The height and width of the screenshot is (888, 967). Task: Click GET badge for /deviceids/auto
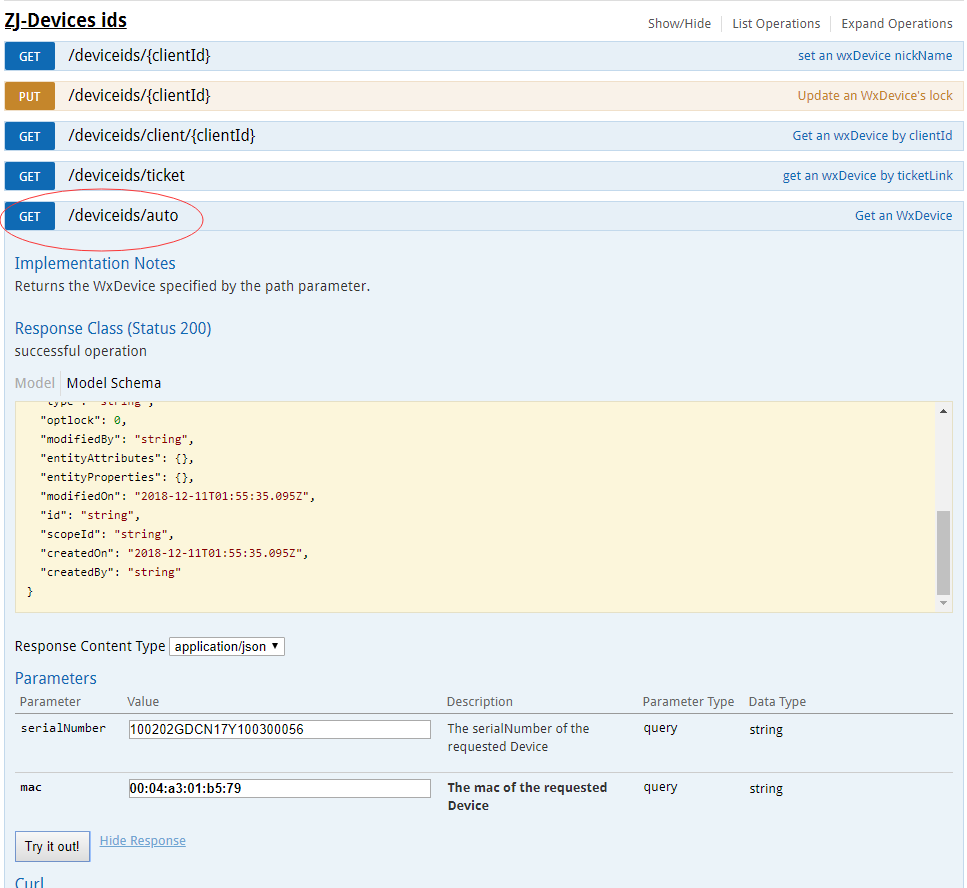pyautogui.click(x=30, y=216)
